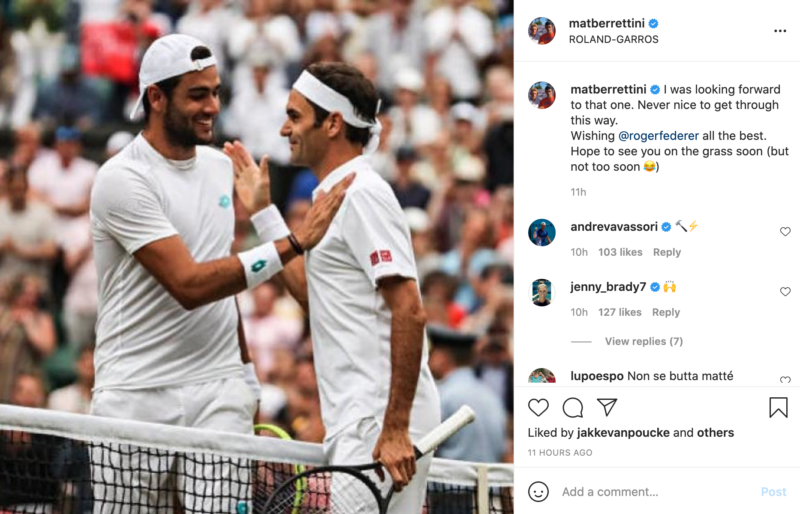Open andrevavassori's profile avatar
The height and width of the screenshot is (514, 800).
click(x=542, y=232)
